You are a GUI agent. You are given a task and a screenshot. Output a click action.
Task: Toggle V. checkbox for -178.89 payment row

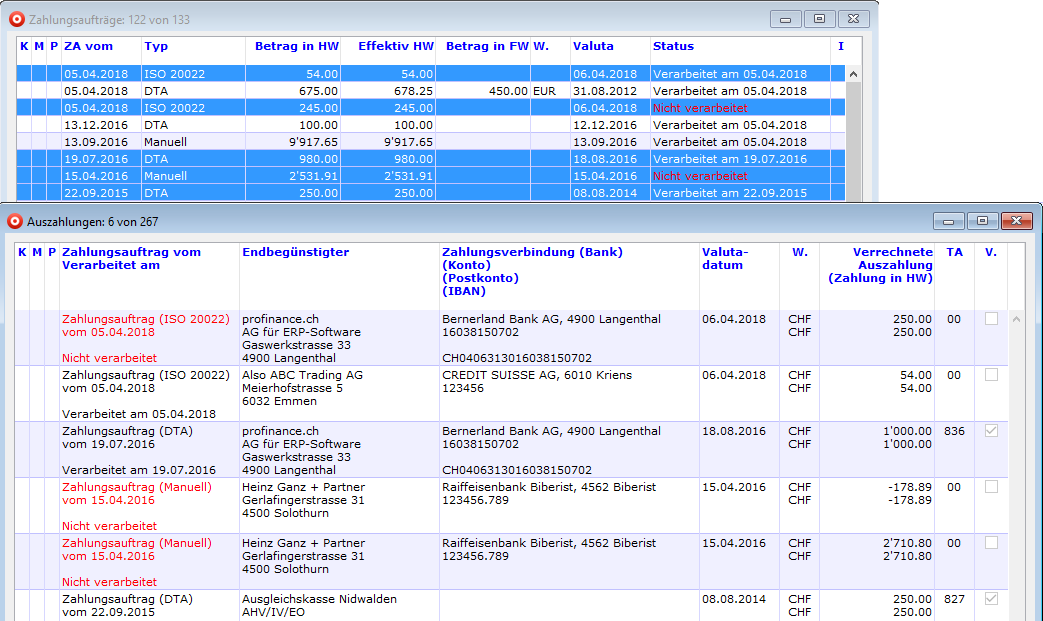point(991,487)
